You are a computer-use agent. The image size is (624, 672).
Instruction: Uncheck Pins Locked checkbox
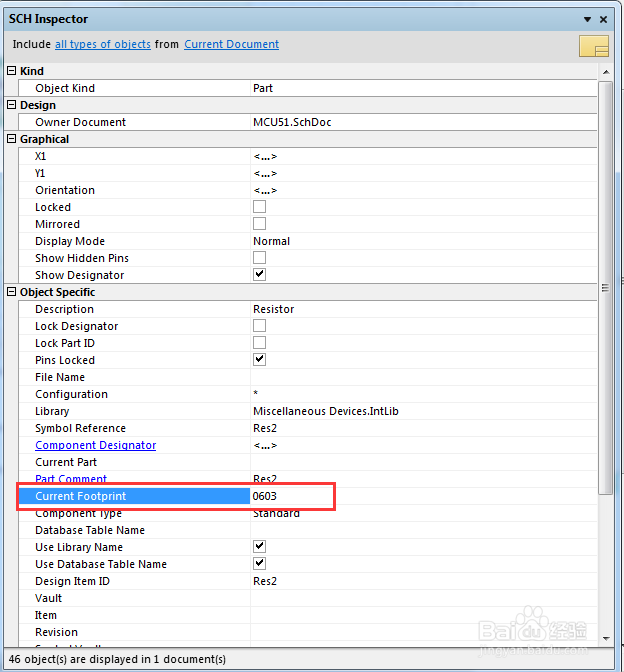point(259,360)
